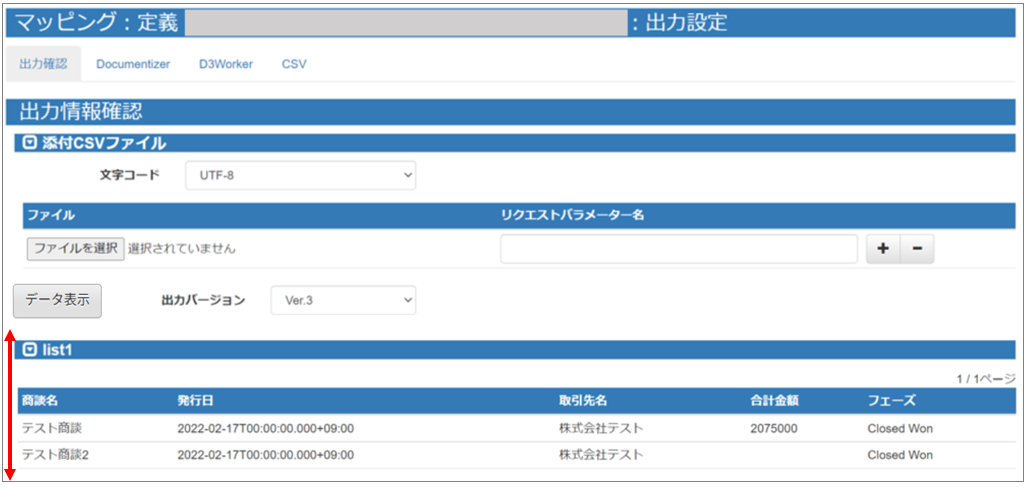This screenshot has width=1026, height=487.
Task: Switch to the 出力確認 tab
Action: [43, 64]
